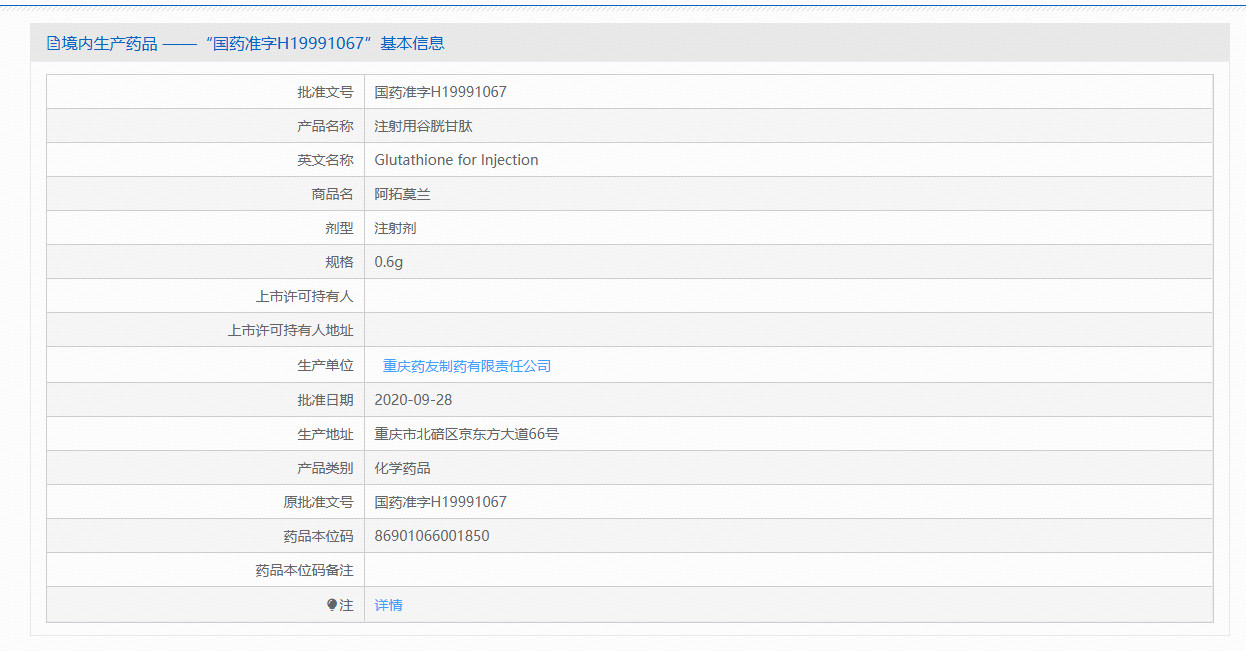Click the approval date 2020-09-28
This screenshot has width=1246, height=651.
coord(413,400)
